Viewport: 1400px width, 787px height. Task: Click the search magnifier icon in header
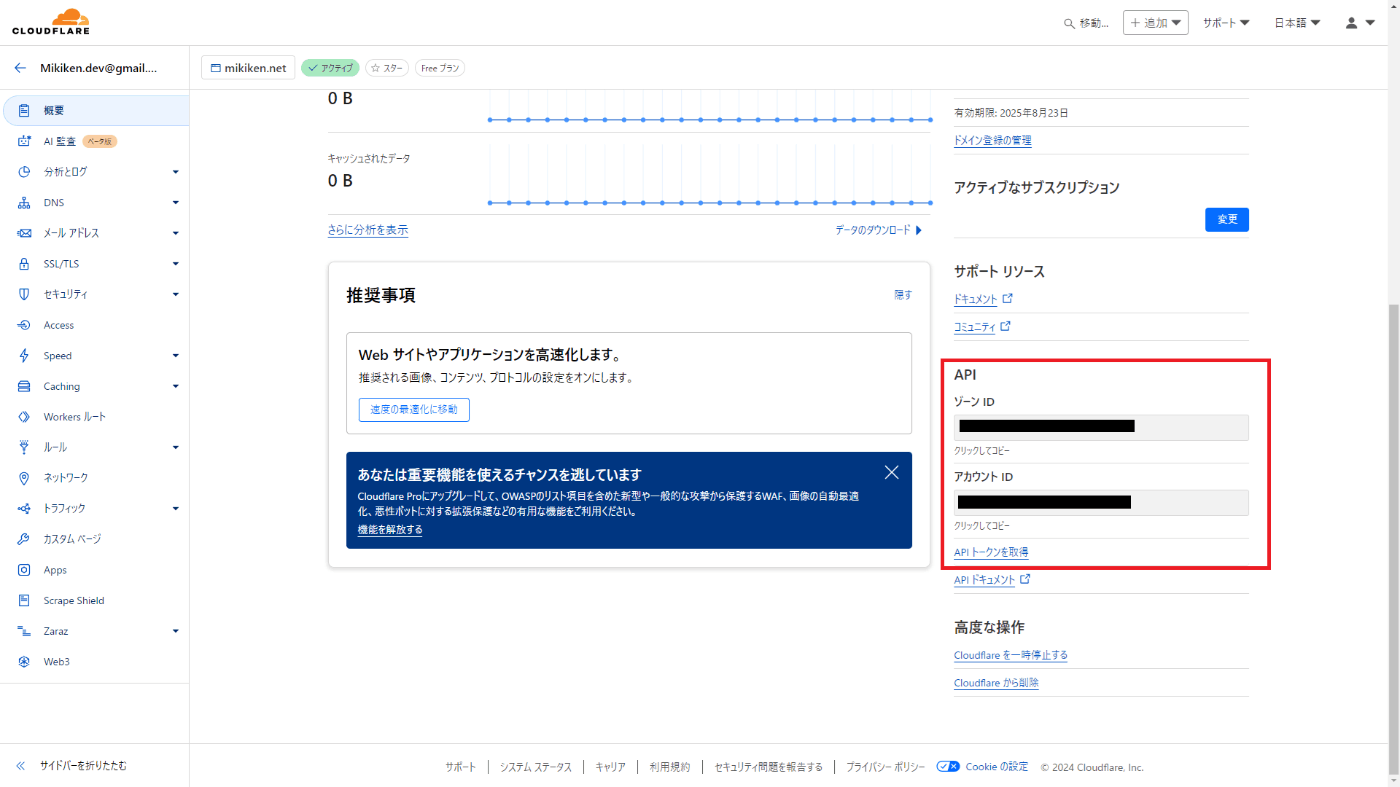click(x=1069, y=23)
